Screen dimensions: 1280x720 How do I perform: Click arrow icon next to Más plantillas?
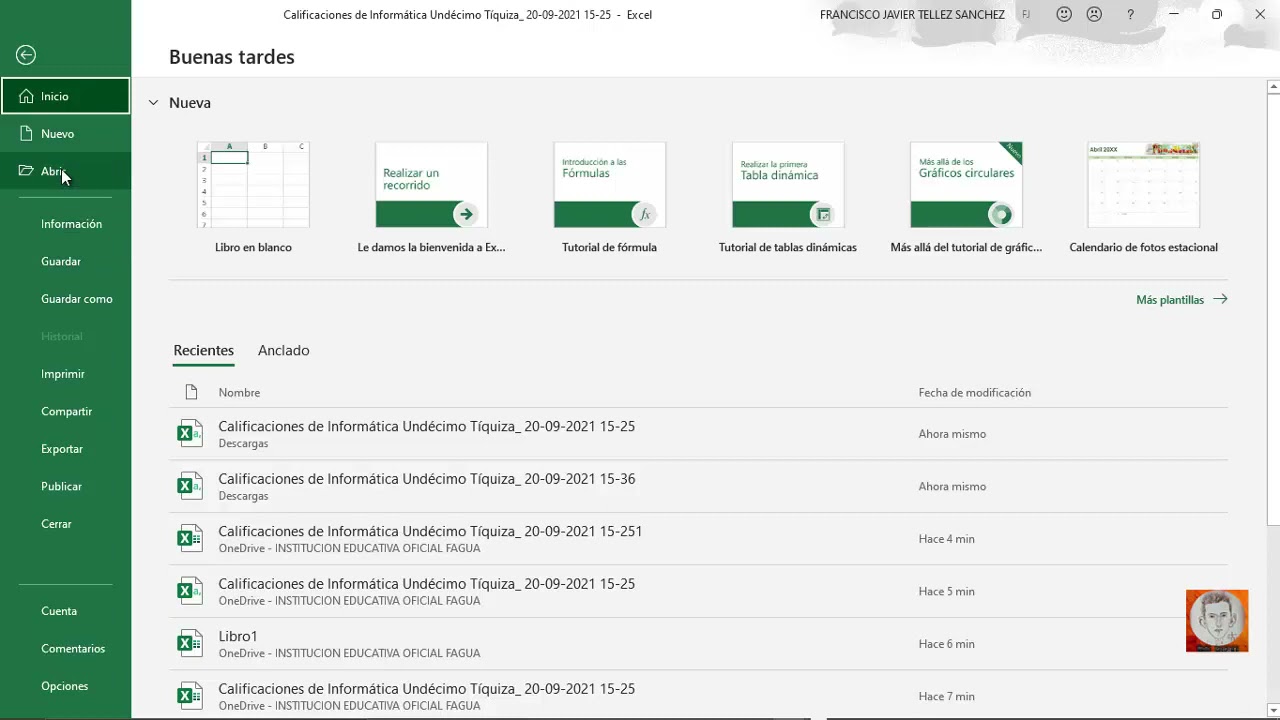pyautogui.click(x=1219, y=299)
